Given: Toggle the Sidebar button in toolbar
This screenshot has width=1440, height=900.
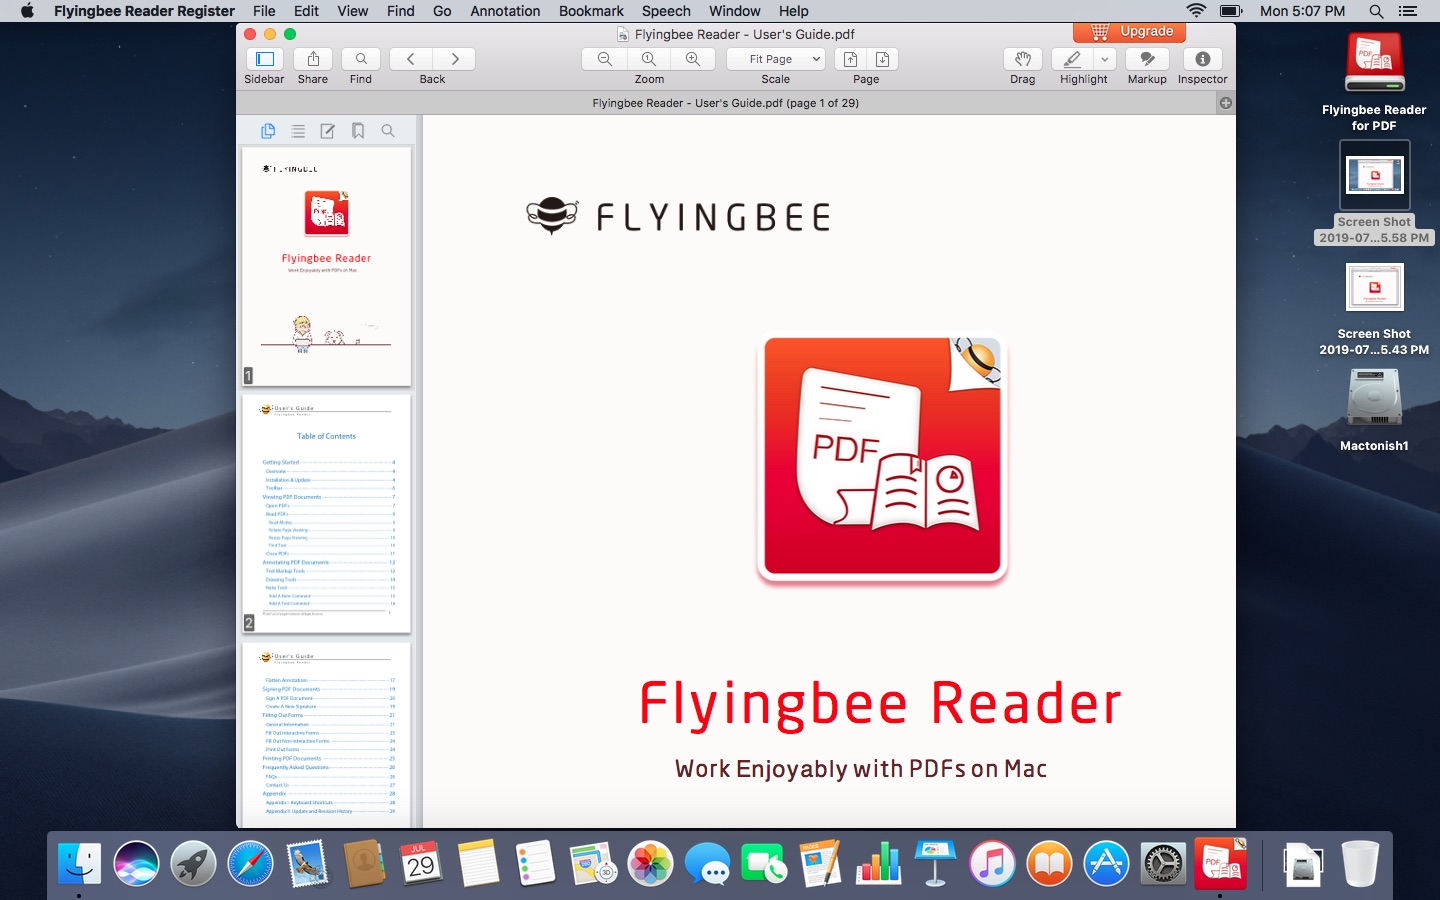Looking at the screenshot, I should (x=264, y=59).
